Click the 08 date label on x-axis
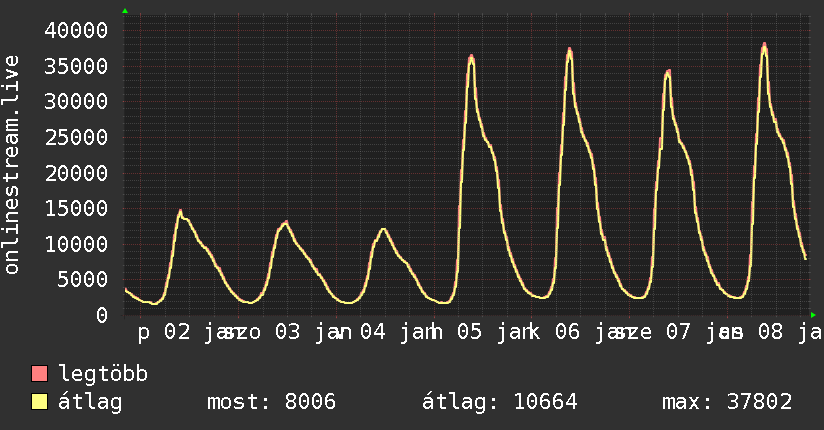Screen dimensions: 824x430 [770, 332]
